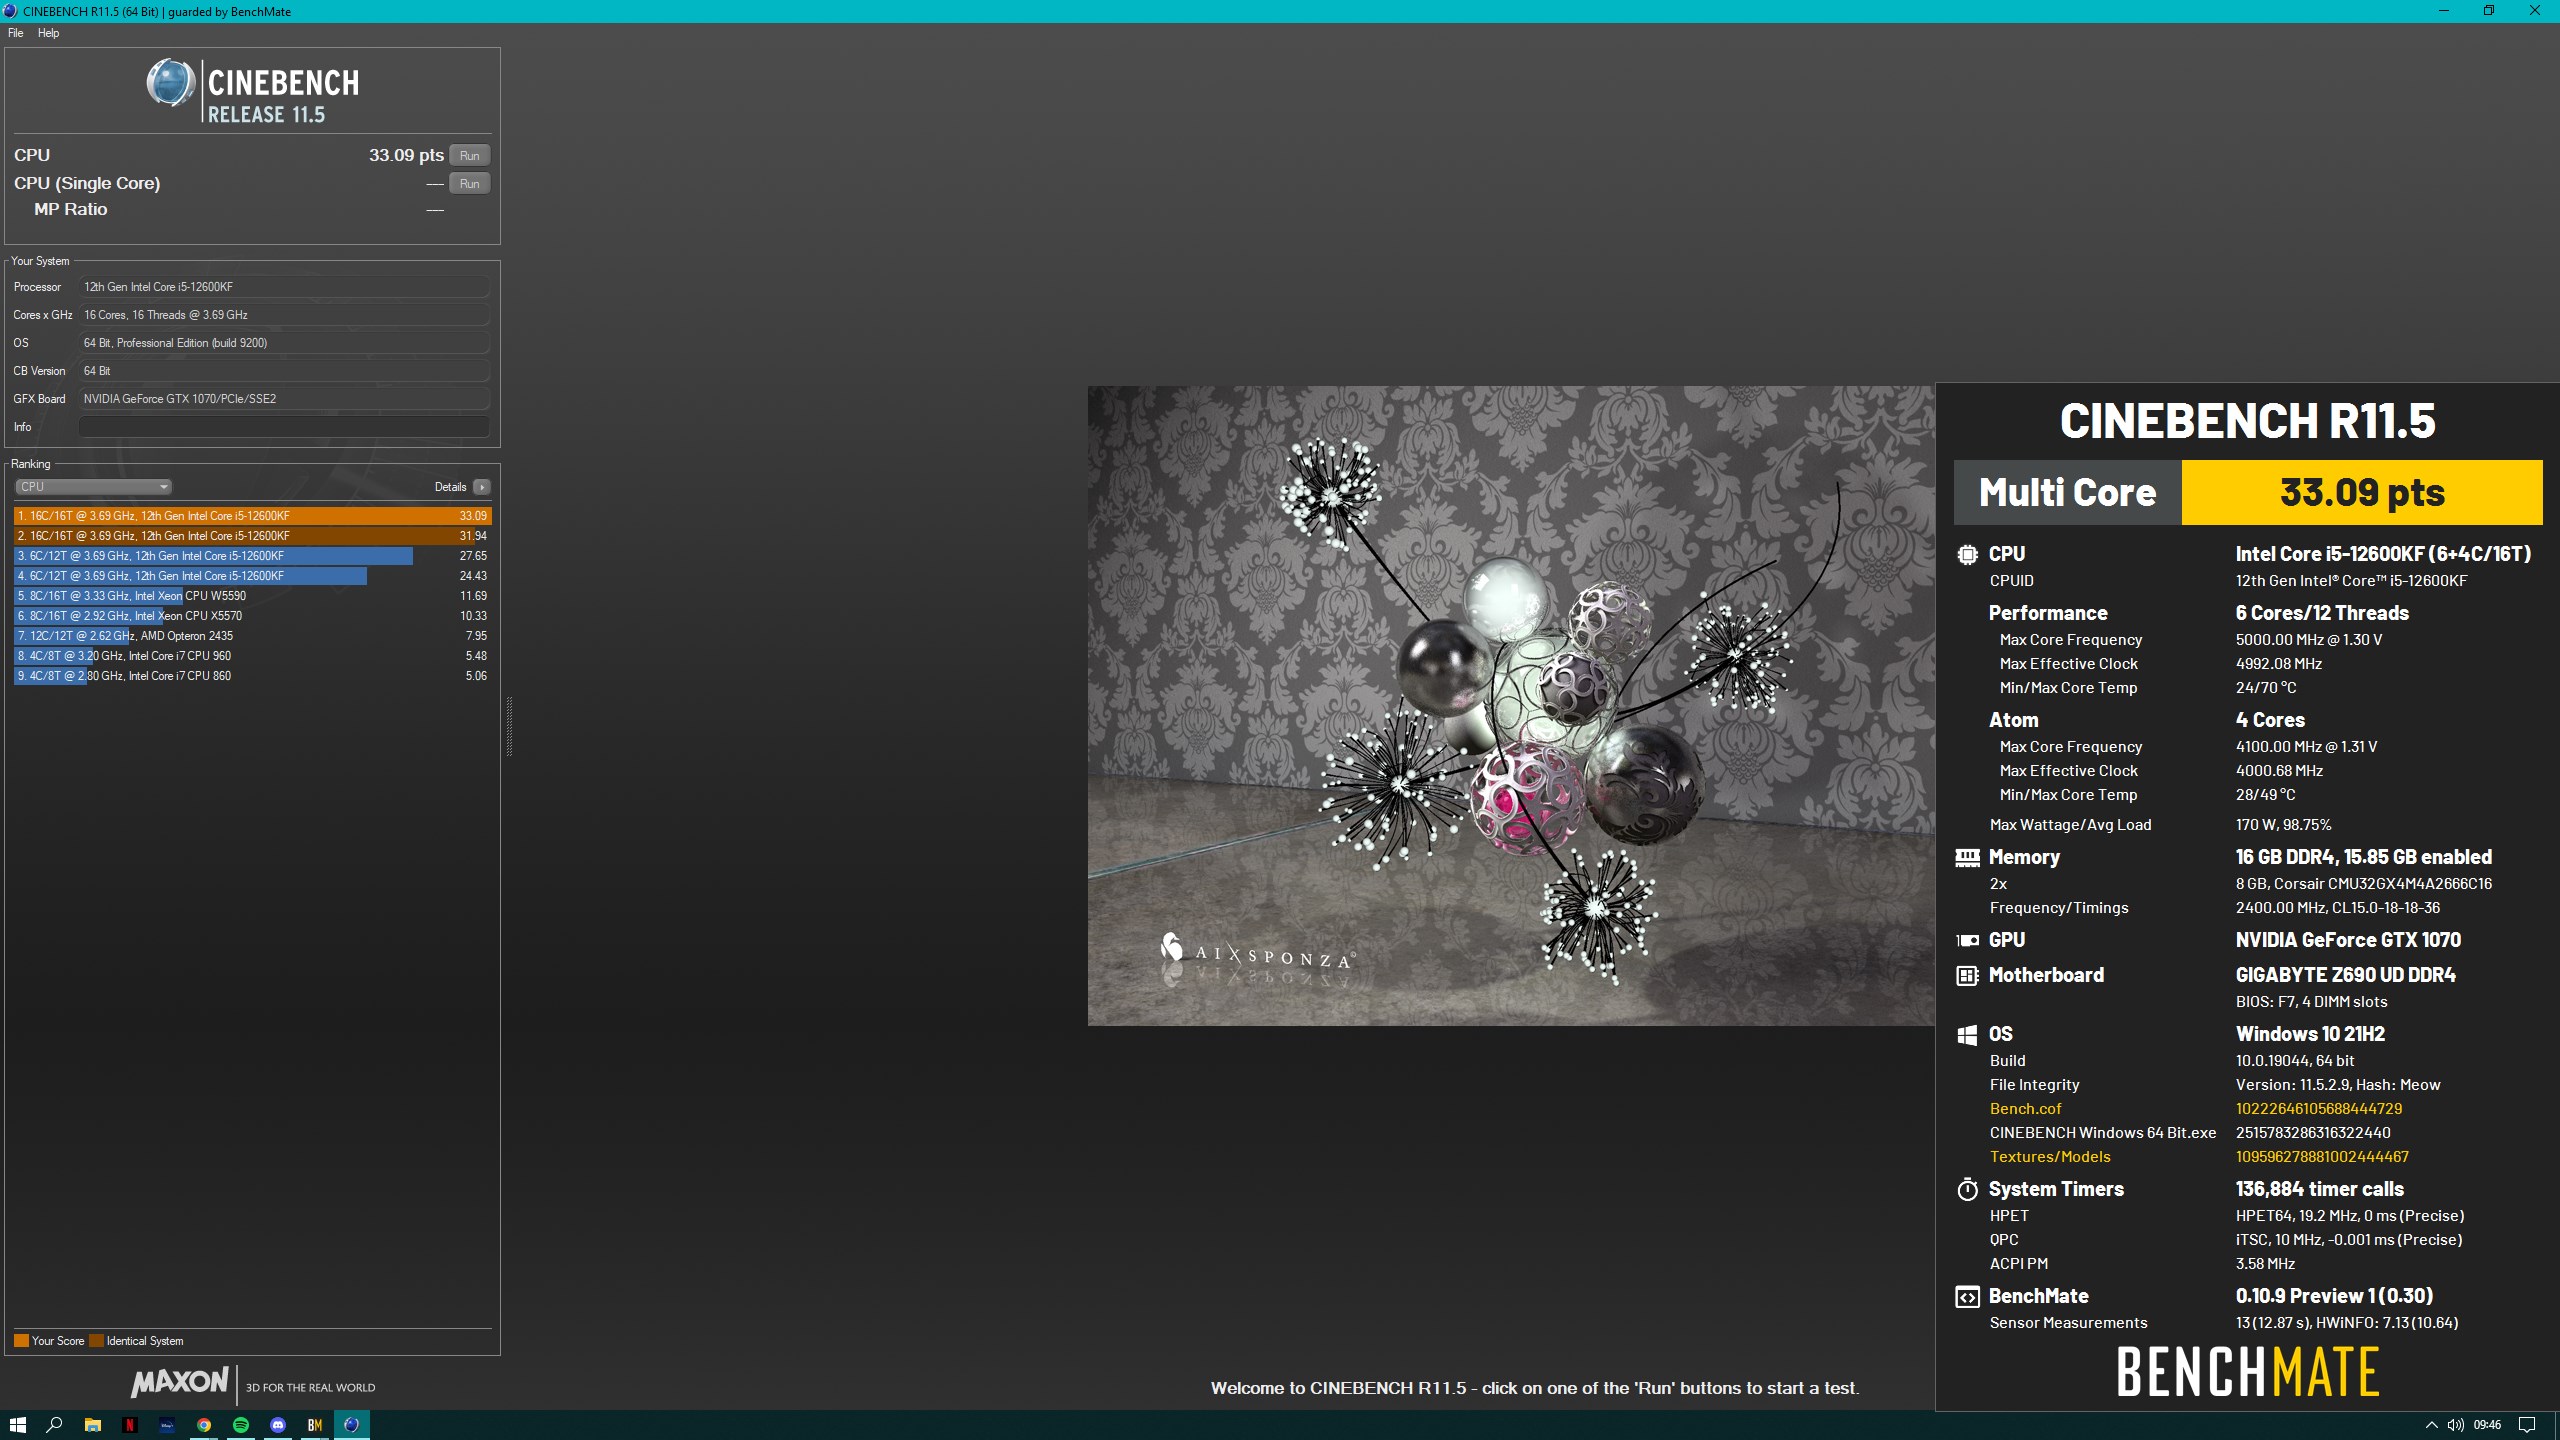
Task: Open Discord from the taskbar
Action: [x=277, y=1425]
